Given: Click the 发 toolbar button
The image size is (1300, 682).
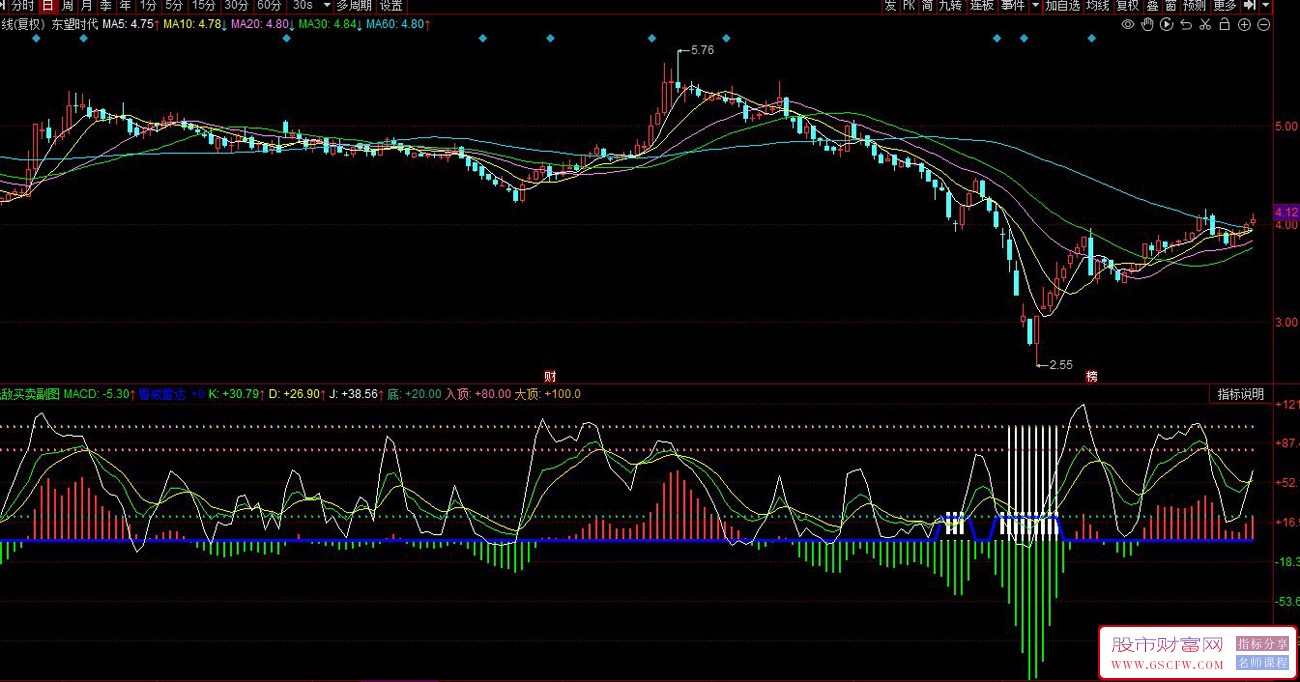Looking at the screenshot, I should click(890, 5).
